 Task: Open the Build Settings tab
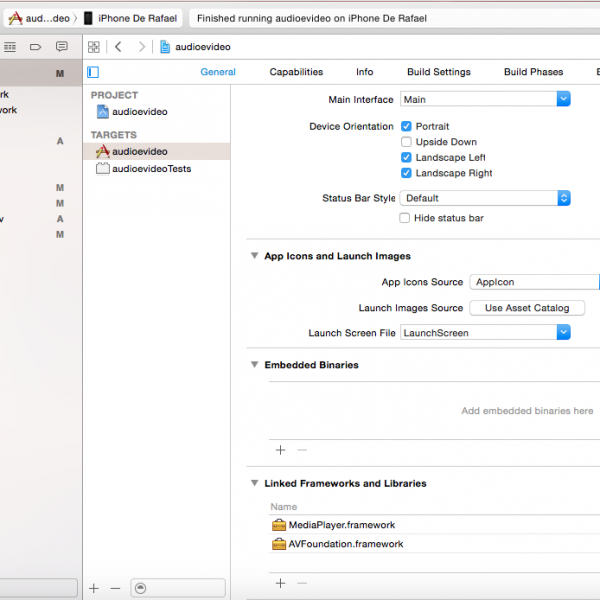pyautogui.click(x=439, y=72)
